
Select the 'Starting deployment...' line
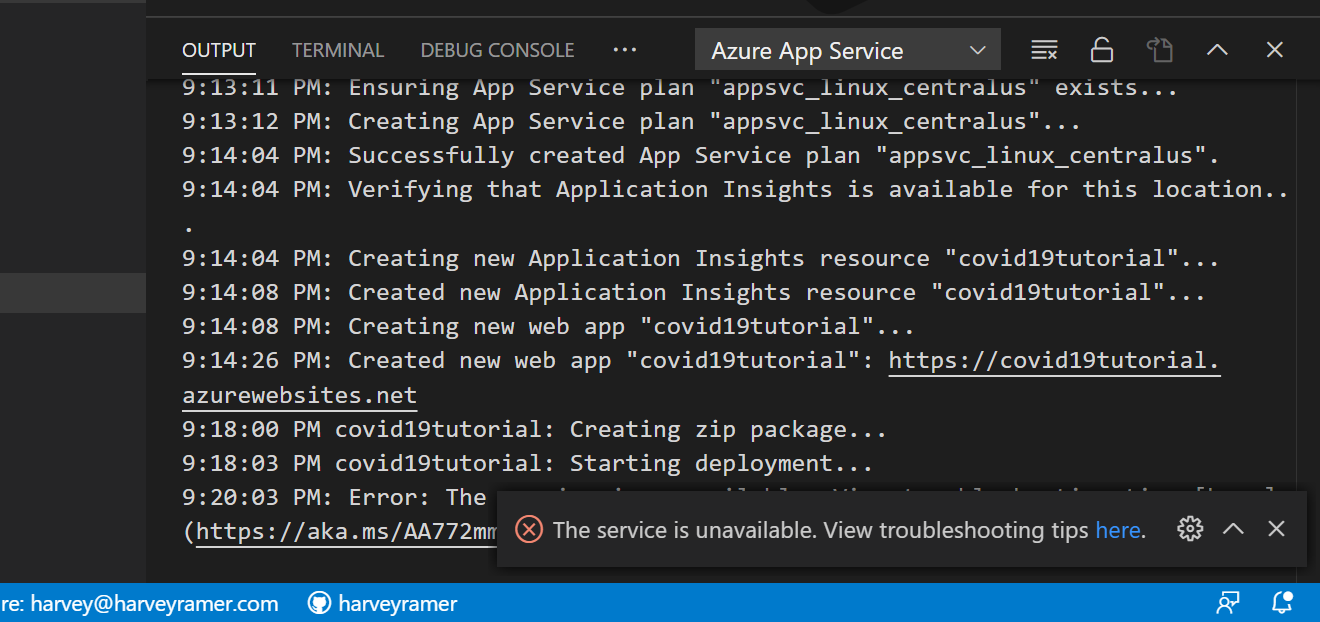point(527,463)
